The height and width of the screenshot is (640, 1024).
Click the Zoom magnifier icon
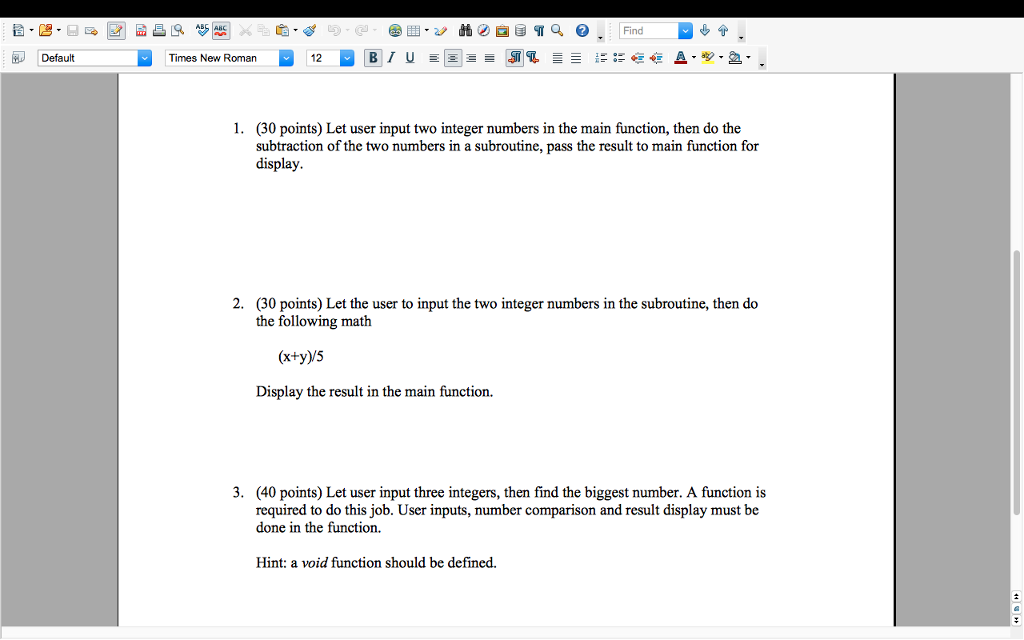[x=557, y=31]
